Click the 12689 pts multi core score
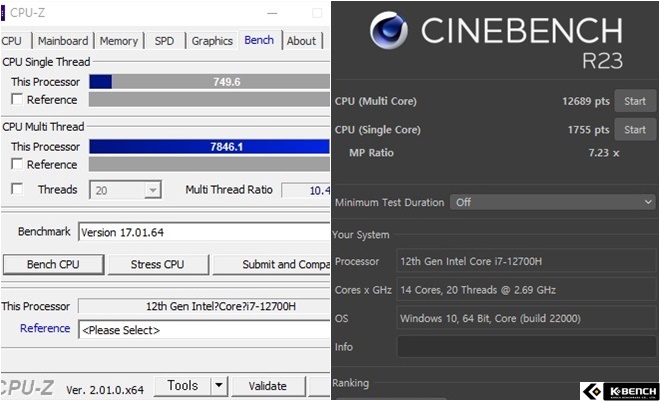Image resolution: width=660 pixels, height=401 pixels. [x=586, y=101]
